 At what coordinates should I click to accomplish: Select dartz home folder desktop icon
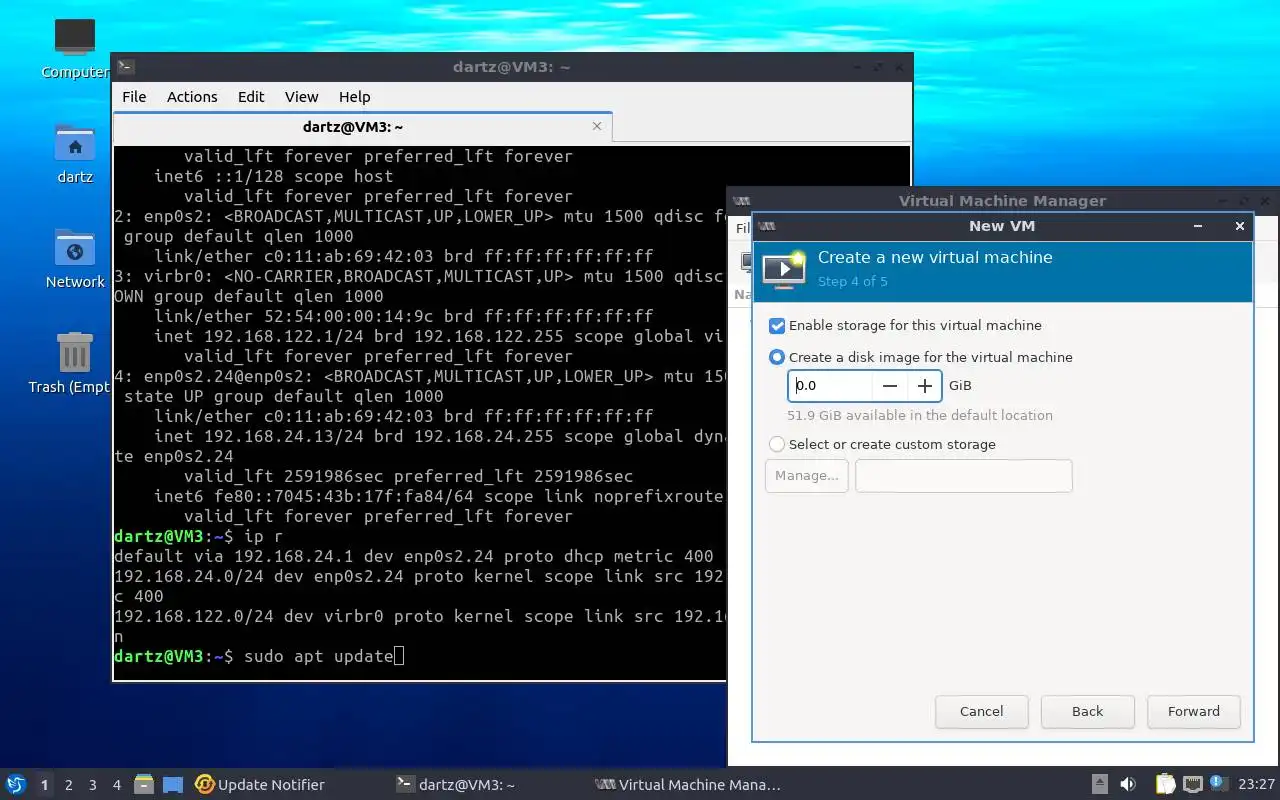[x=75, y=154]
